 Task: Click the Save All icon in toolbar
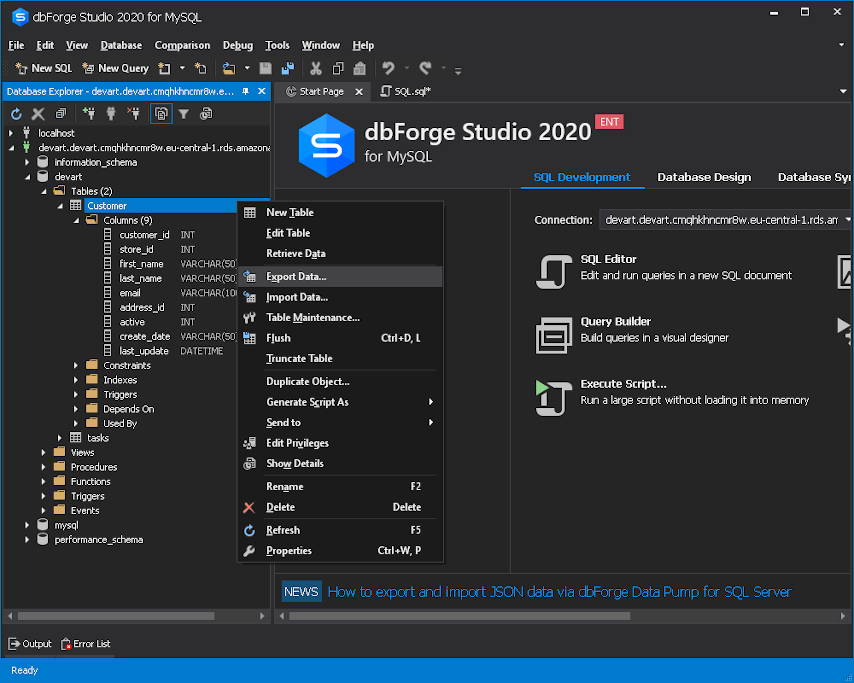pyautogui.click(x=288, y=68)
